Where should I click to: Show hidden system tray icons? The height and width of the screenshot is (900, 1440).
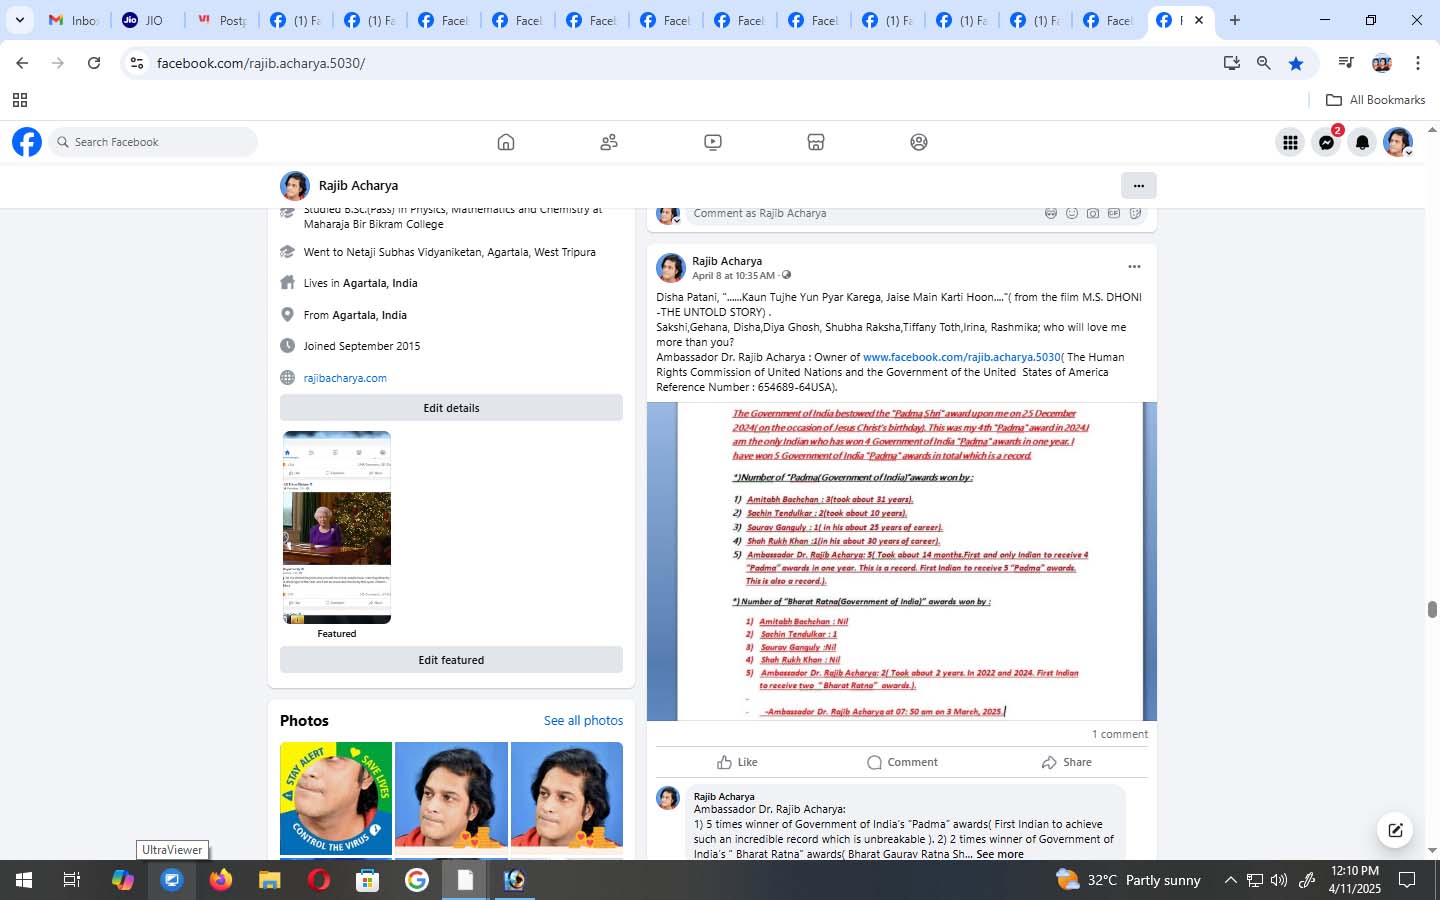1231,880
